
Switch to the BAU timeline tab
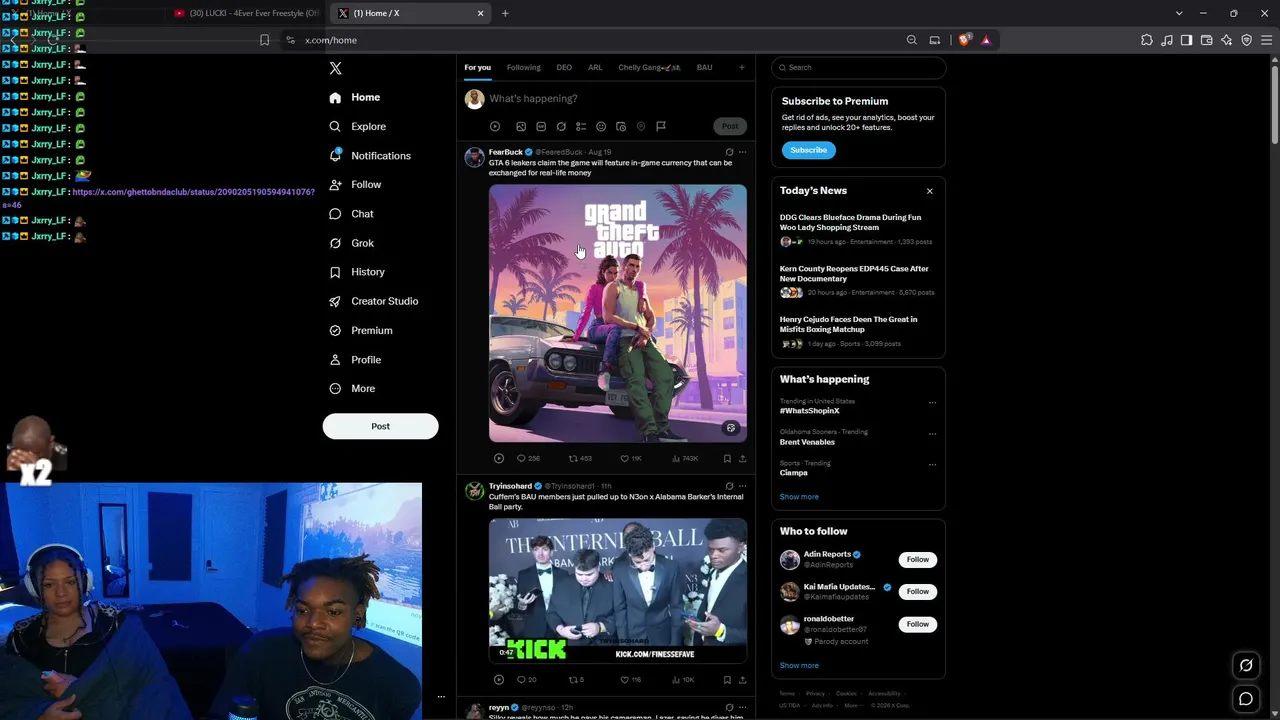coord(705,68)
